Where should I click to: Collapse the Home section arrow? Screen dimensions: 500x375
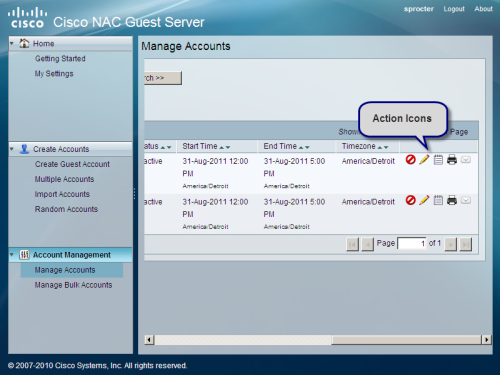coord(12,43)
